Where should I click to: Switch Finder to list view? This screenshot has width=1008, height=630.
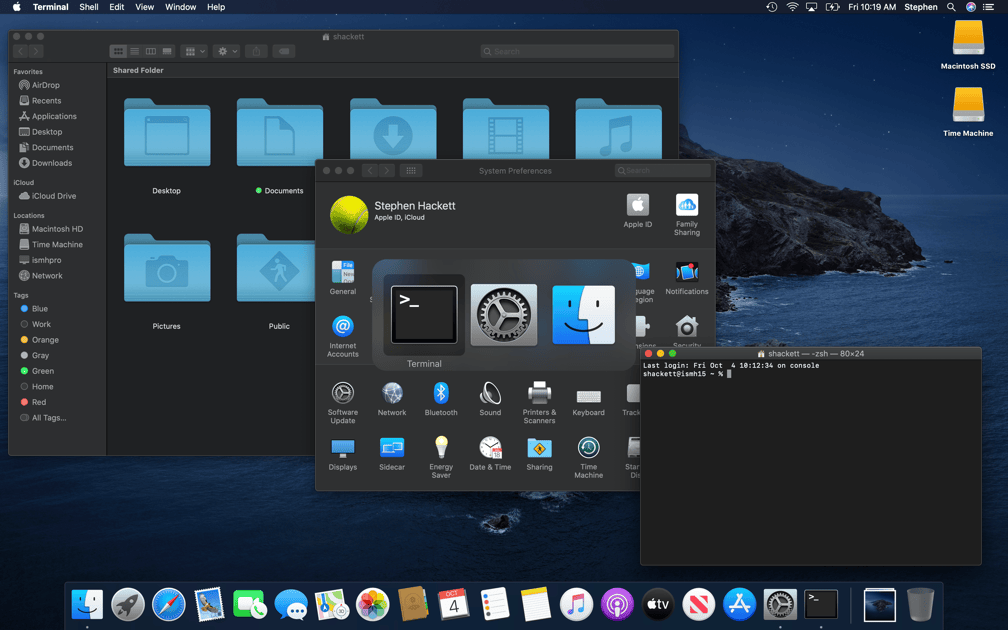(134, 51)
